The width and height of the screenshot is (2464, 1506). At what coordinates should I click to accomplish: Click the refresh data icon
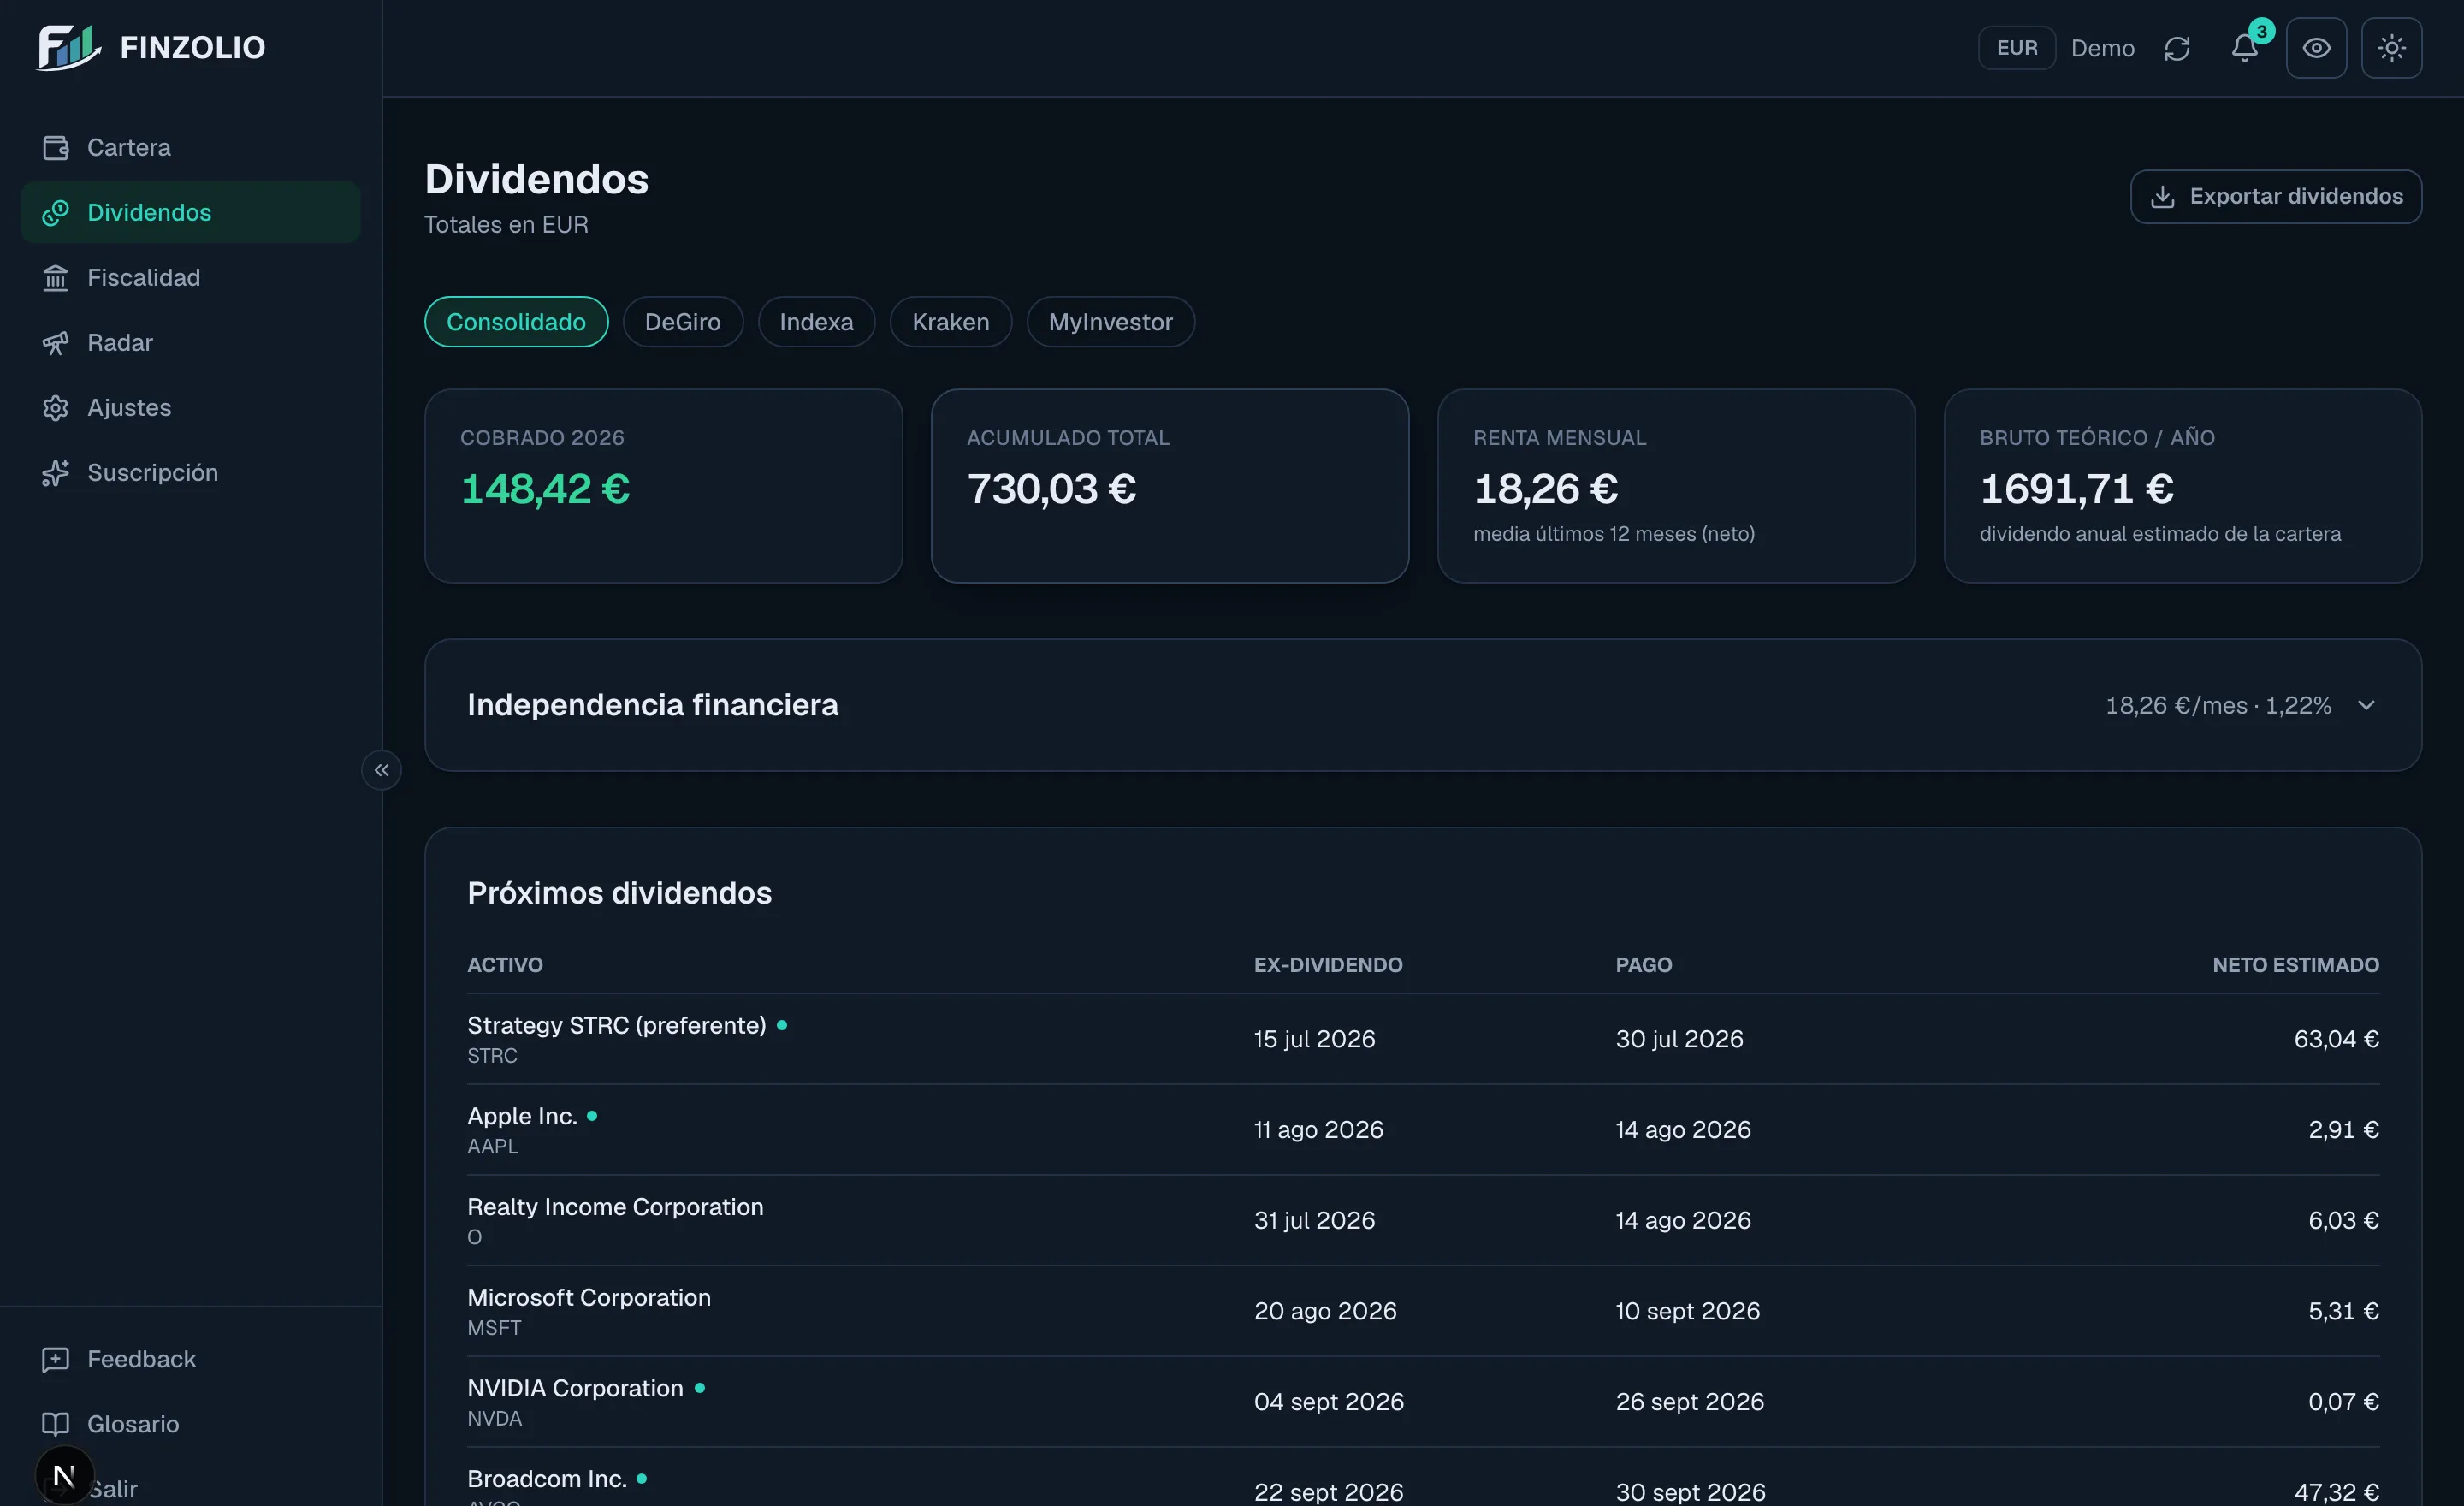(2177, 48)
